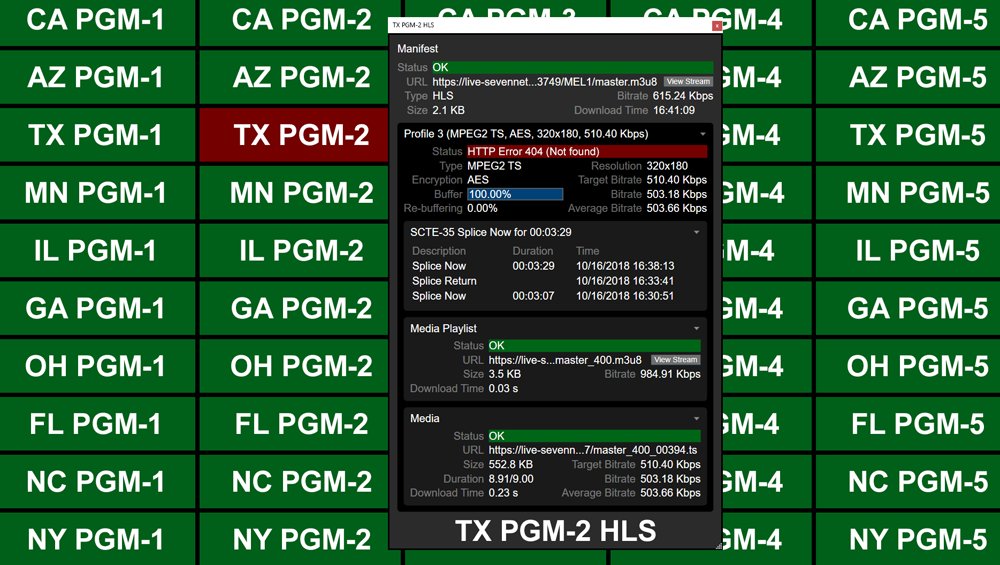Click the resolution value 320x180

(667, 166)
